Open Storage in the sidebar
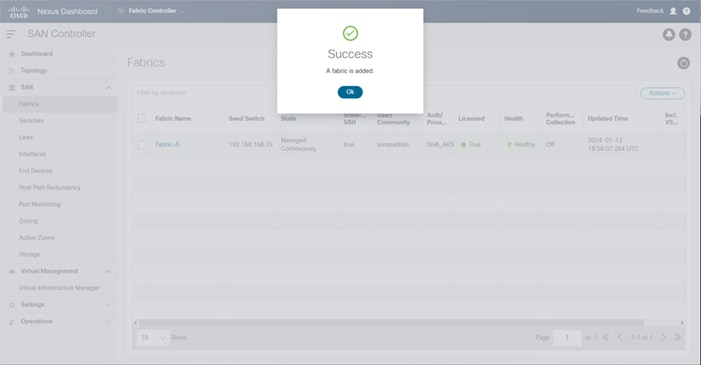This screenshot has width=701, height=365. coord(30,254)
